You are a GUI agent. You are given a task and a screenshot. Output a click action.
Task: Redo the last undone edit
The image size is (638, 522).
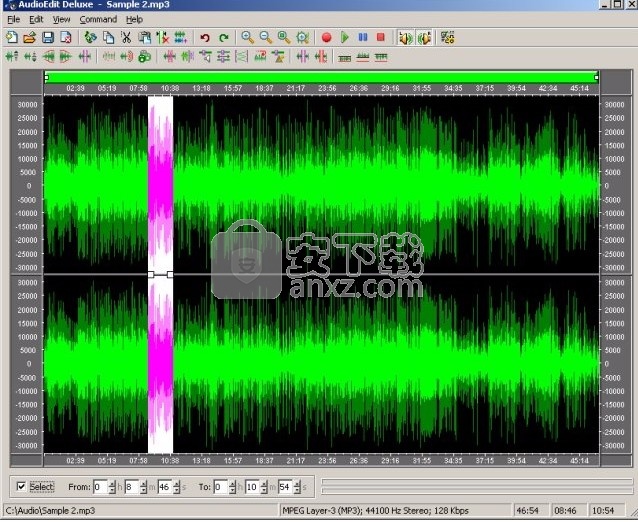[x=223, y=37]
